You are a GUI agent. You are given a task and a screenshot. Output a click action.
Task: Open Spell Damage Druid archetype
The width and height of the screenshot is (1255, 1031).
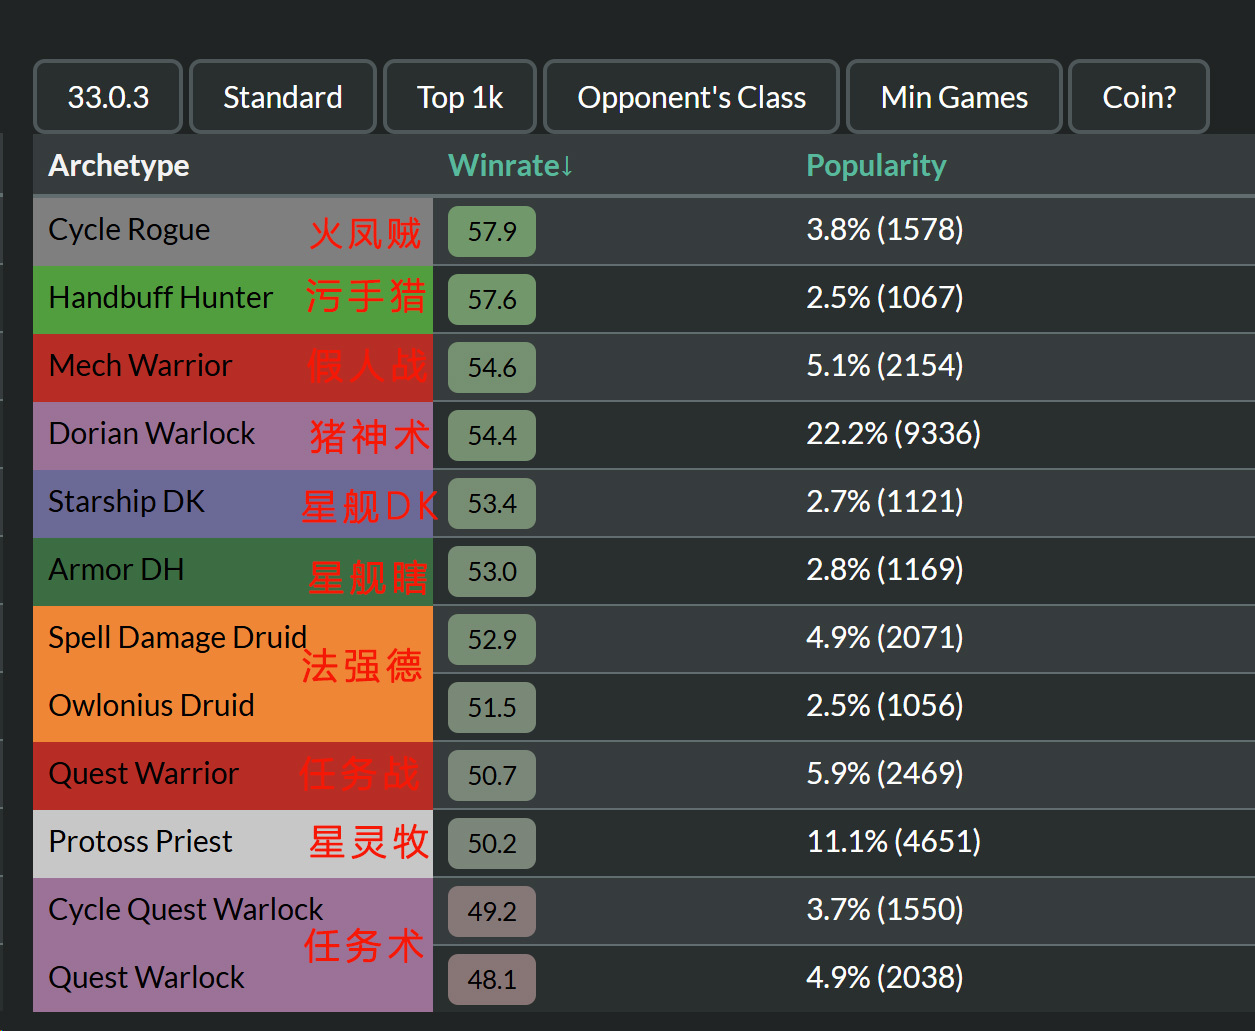point(178,638)
